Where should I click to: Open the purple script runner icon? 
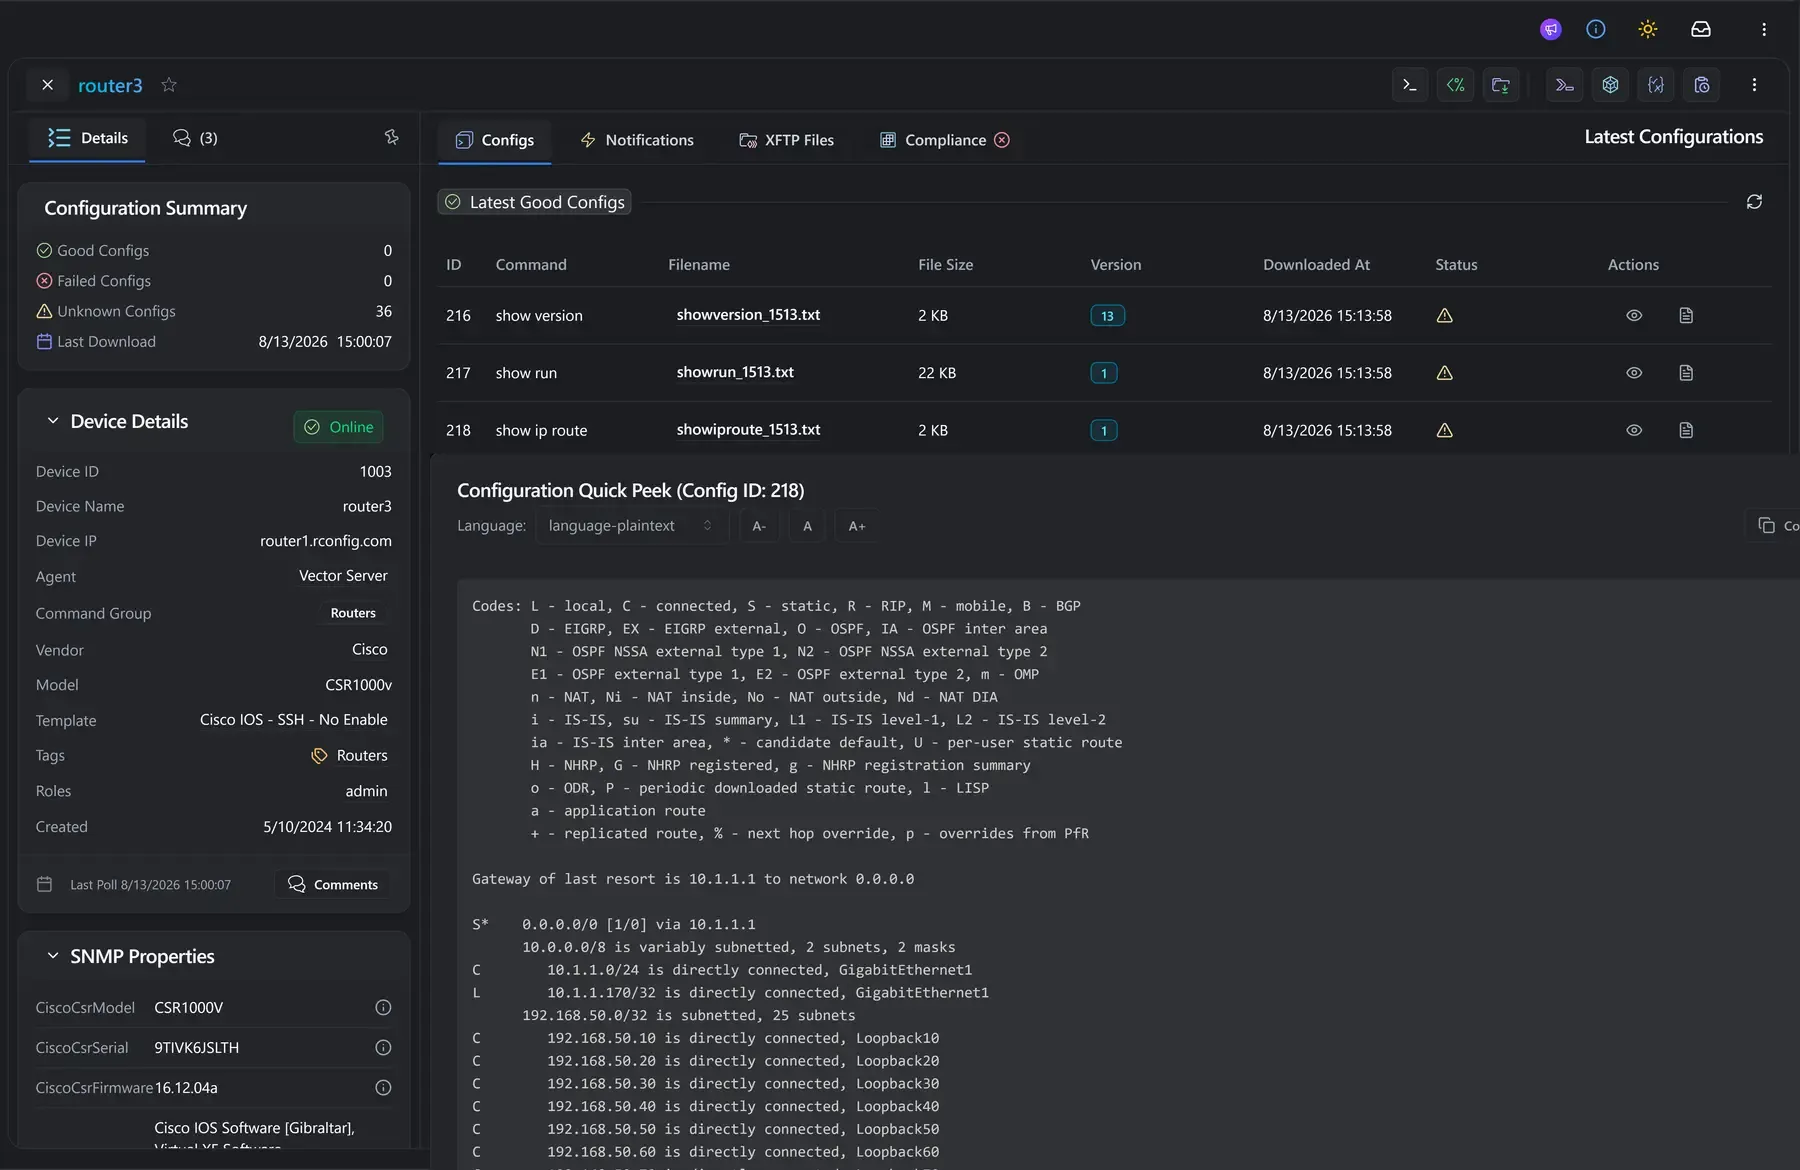pos(1565,85)
